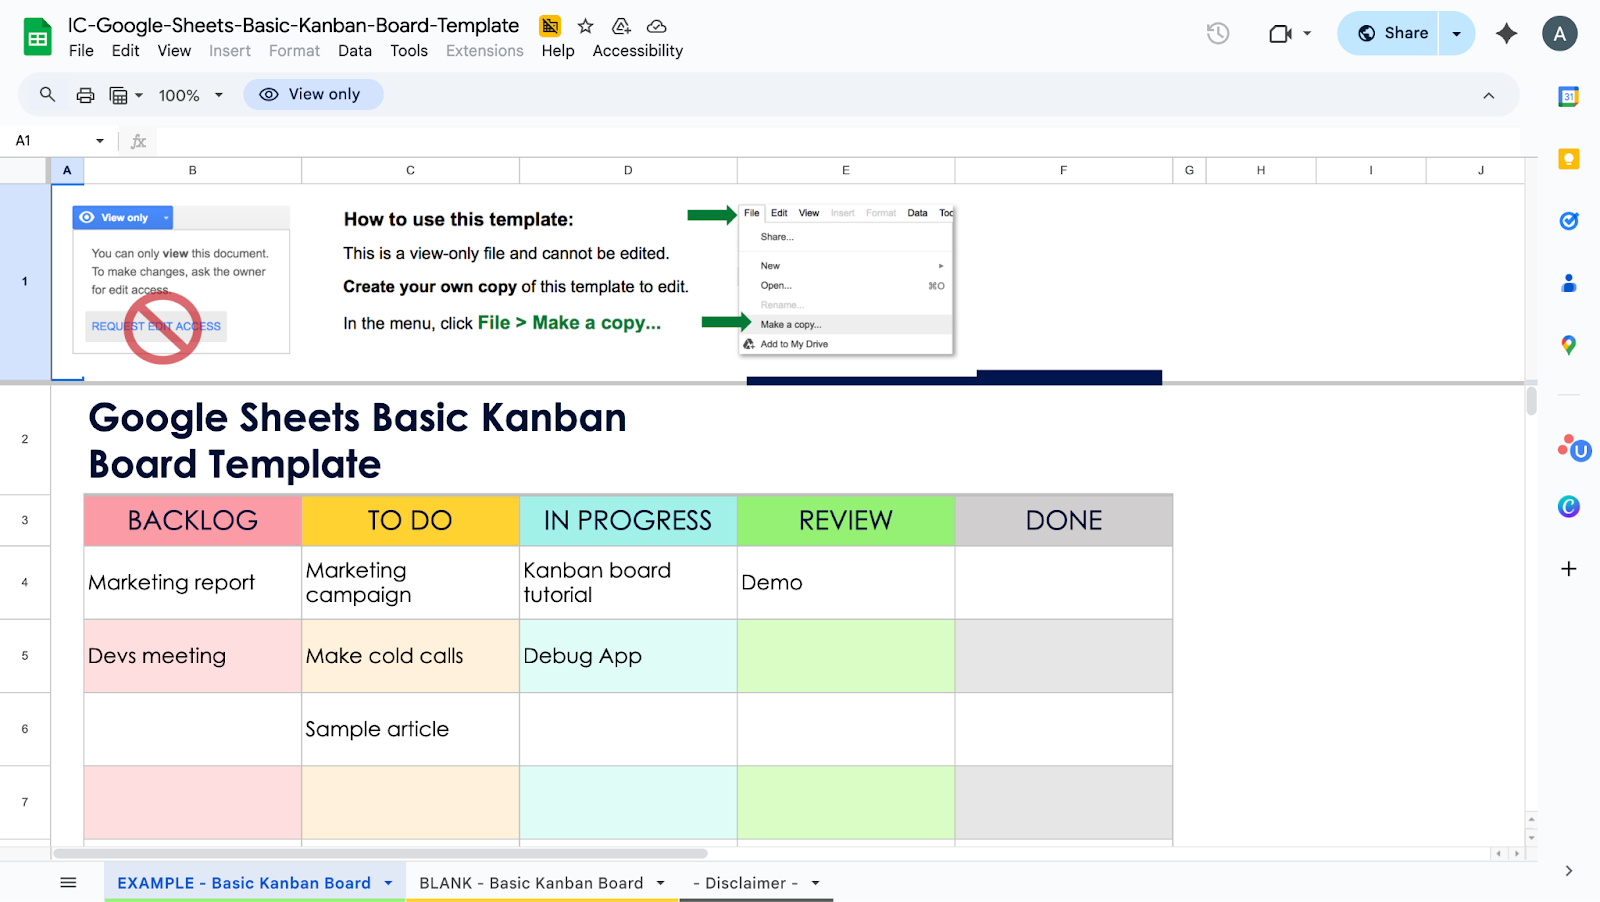Select the DONE header cell
The image size is (1600, 902).
click(x=1064, y=521)
